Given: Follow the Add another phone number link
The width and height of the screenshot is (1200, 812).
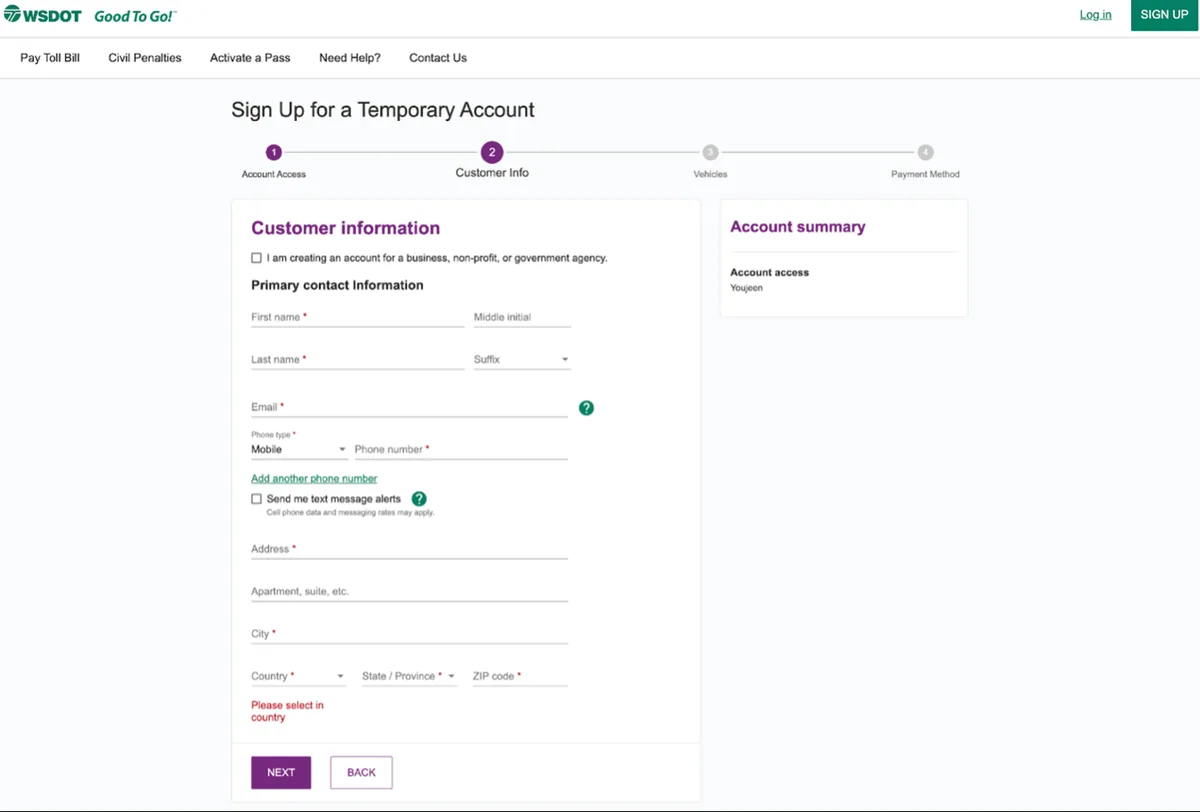Looking at the screenshot, I should pyautogui.click(x=314, y=479).
